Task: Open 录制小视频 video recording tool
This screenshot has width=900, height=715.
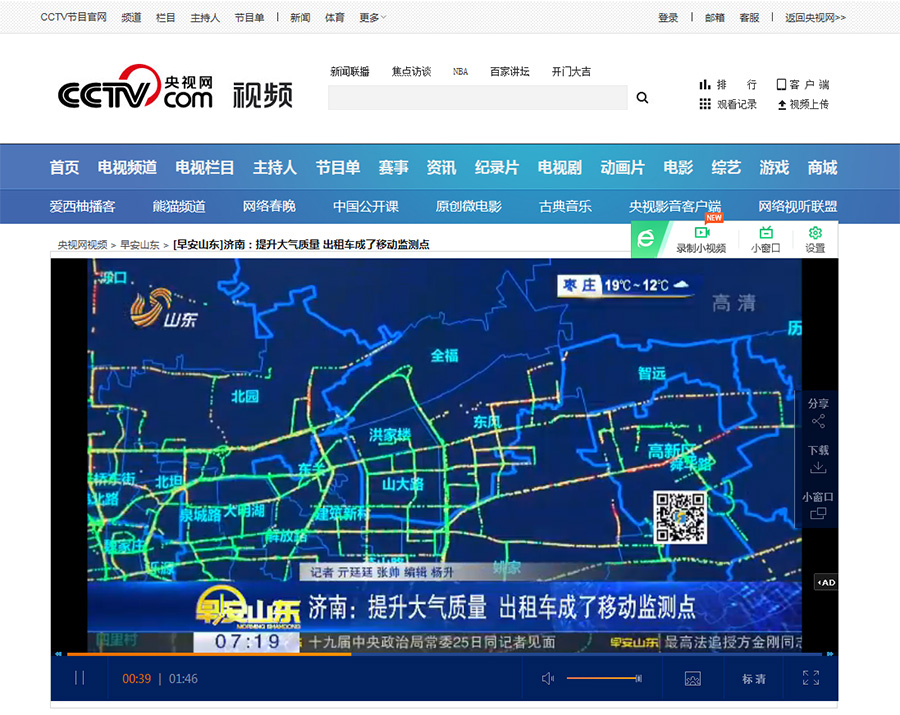Action: [x=701, y=239]
